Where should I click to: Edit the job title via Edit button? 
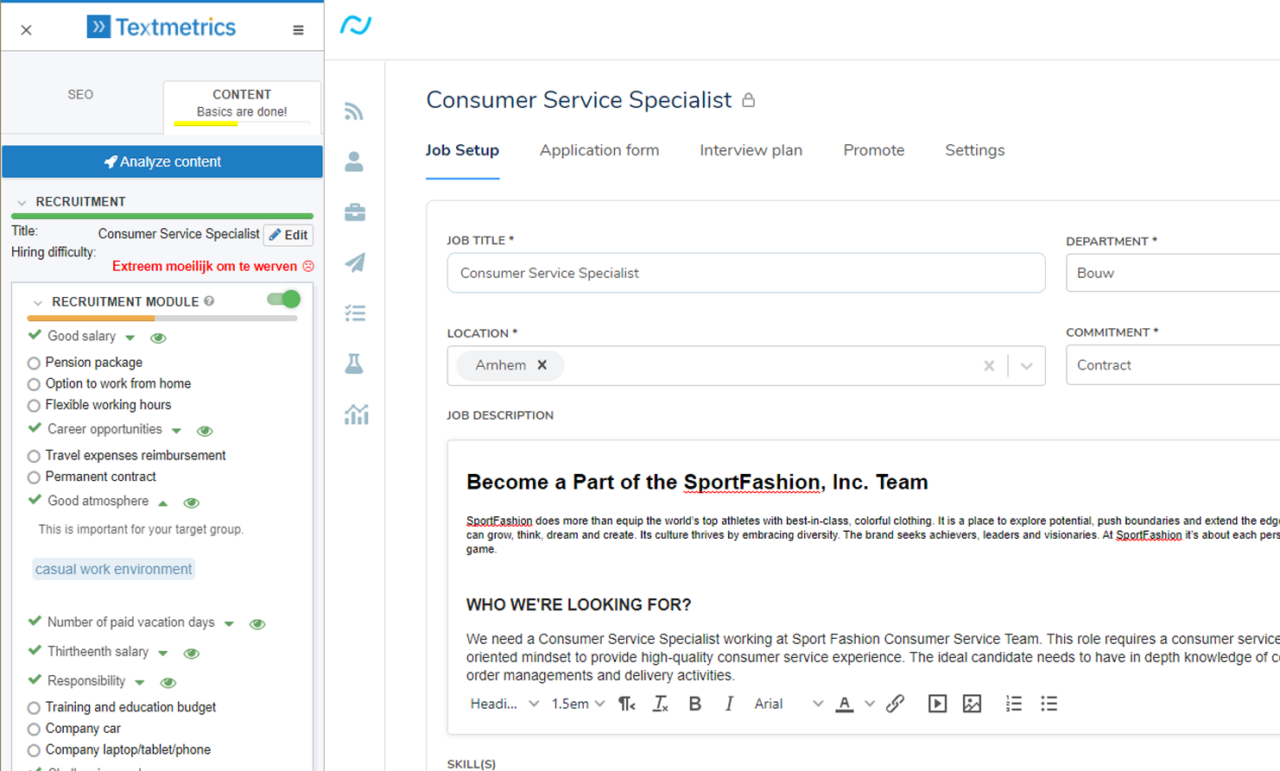[288, 234]
